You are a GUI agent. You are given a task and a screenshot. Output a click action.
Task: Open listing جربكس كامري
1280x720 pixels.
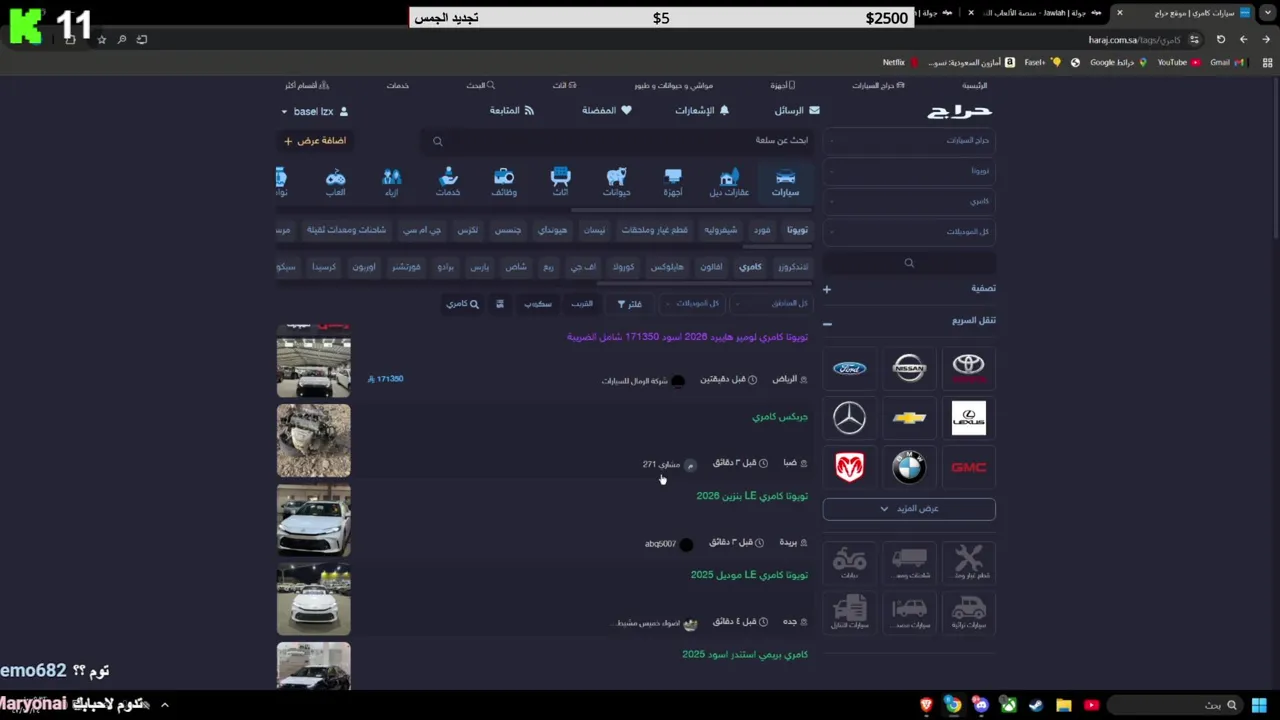pyautogui.click(x=780, y=416)
